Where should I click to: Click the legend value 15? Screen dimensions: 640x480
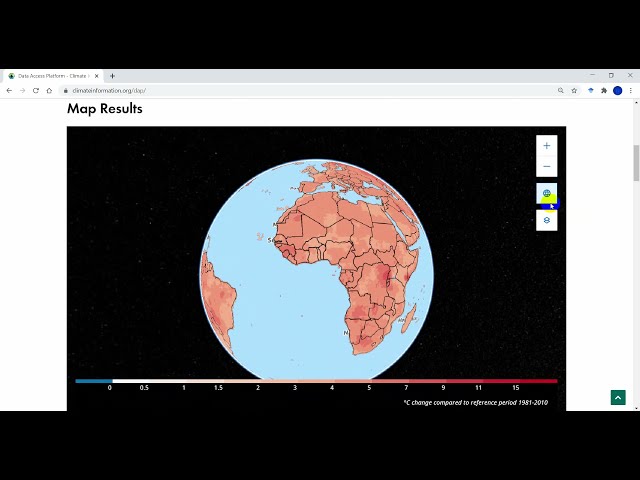516,388
